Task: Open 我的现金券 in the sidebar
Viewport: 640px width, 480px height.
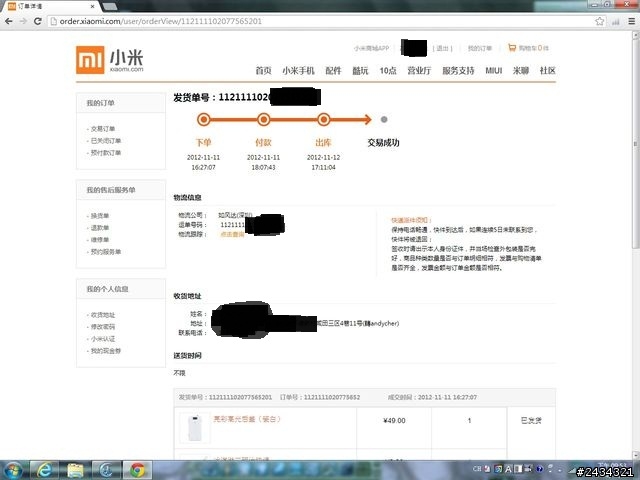Action: 106,351
